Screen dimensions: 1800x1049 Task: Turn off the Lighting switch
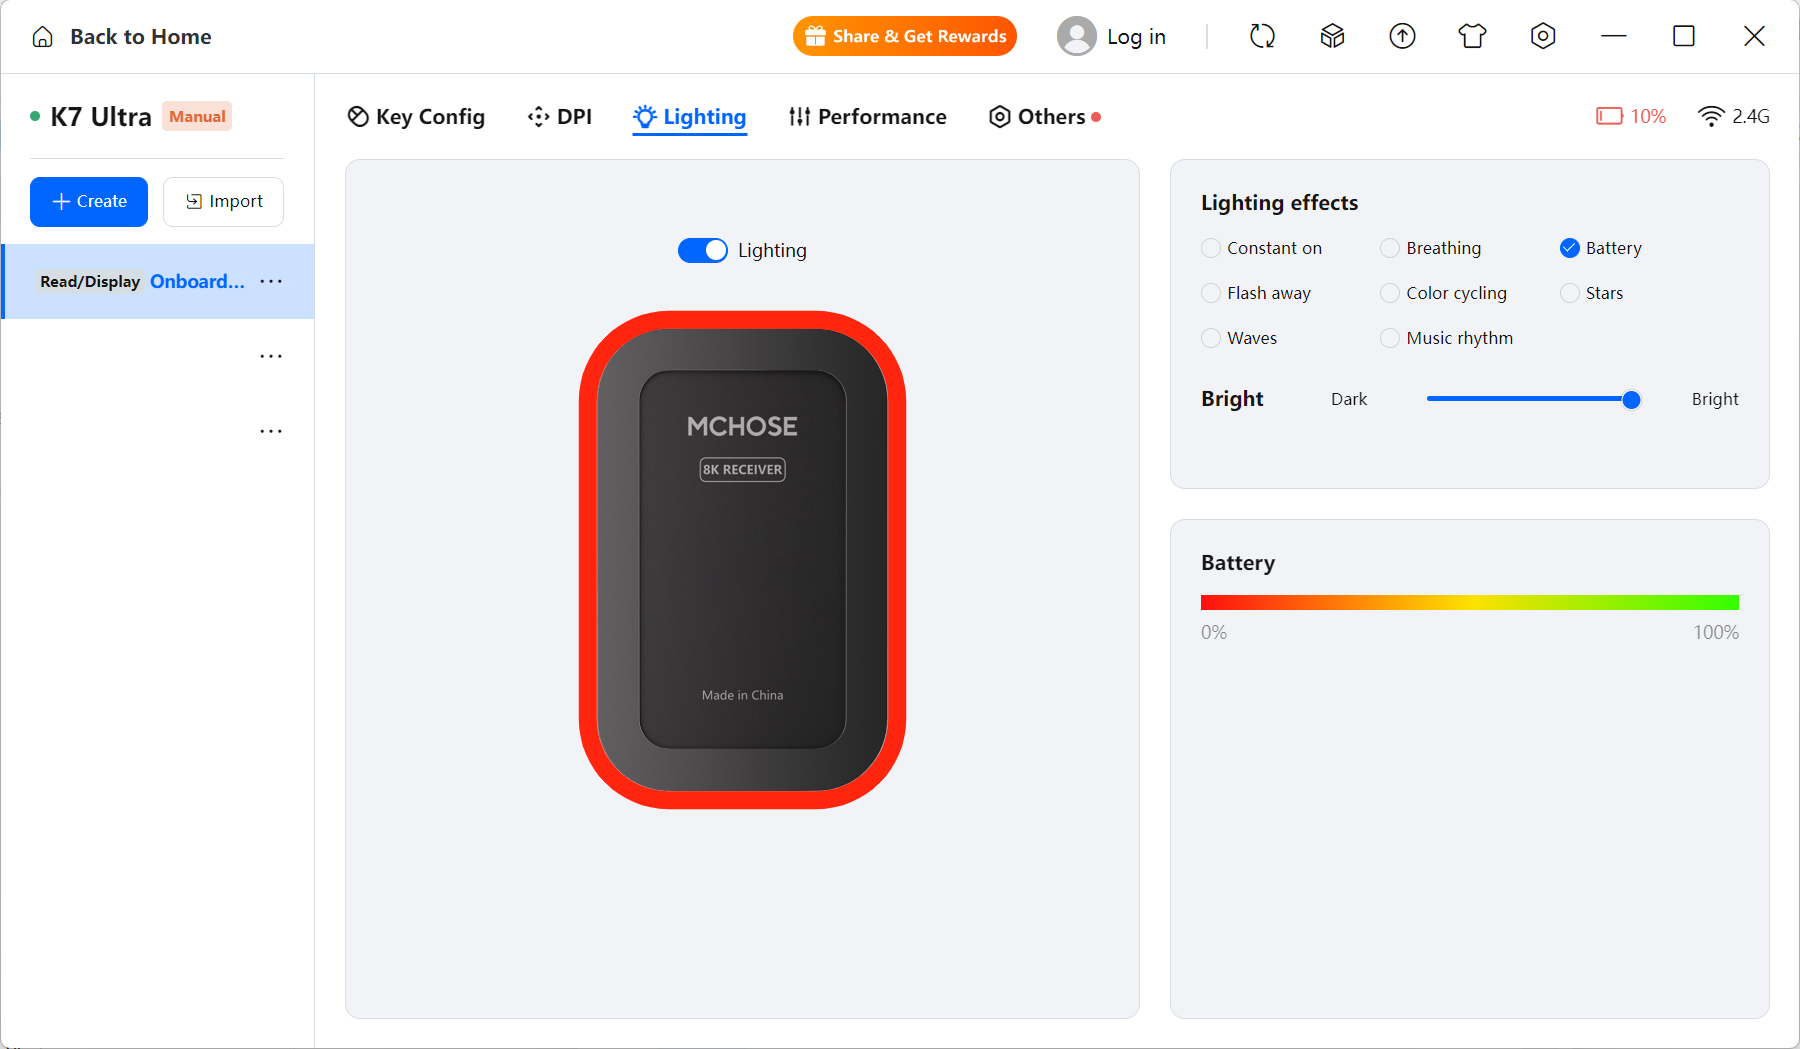703,251
